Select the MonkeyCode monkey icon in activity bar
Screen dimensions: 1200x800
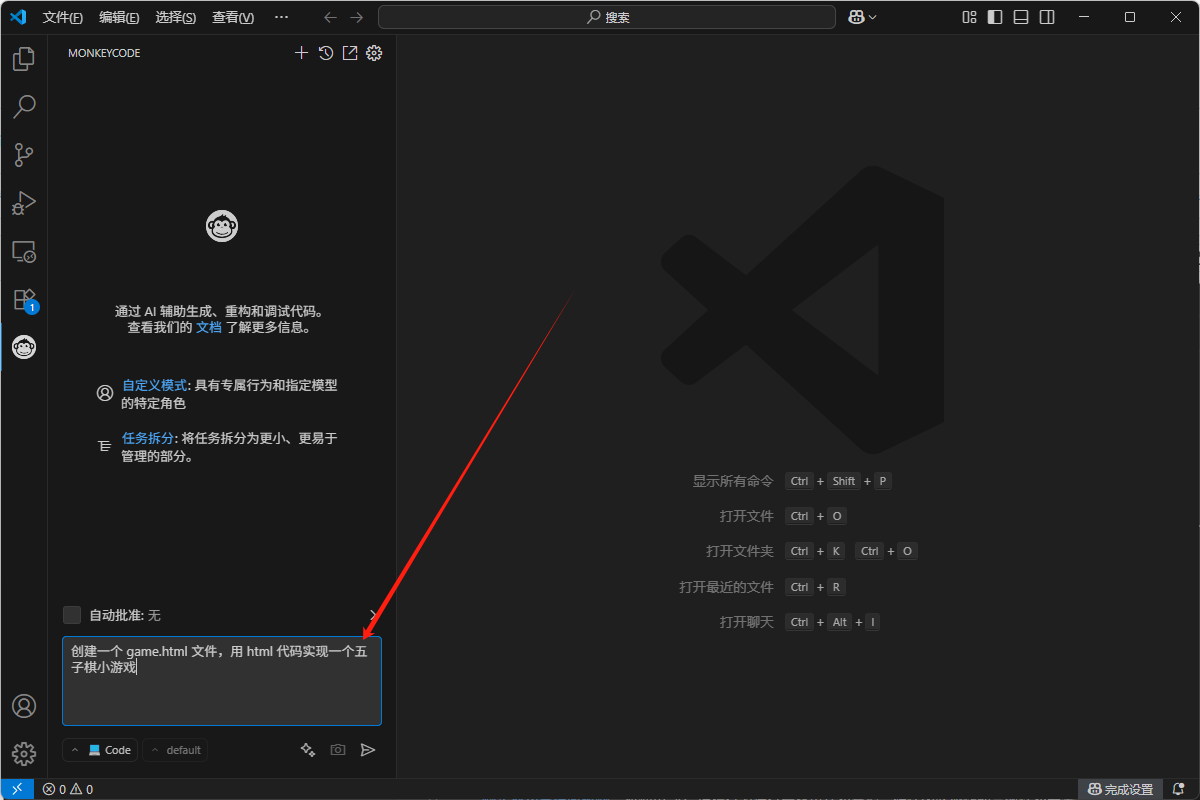(24, 348)
